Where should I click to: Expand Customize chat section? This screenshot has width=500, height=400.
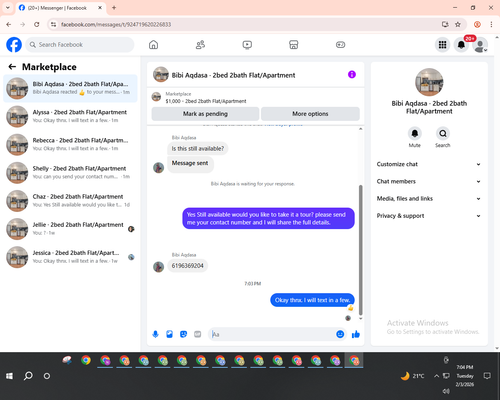pos(429,164)
